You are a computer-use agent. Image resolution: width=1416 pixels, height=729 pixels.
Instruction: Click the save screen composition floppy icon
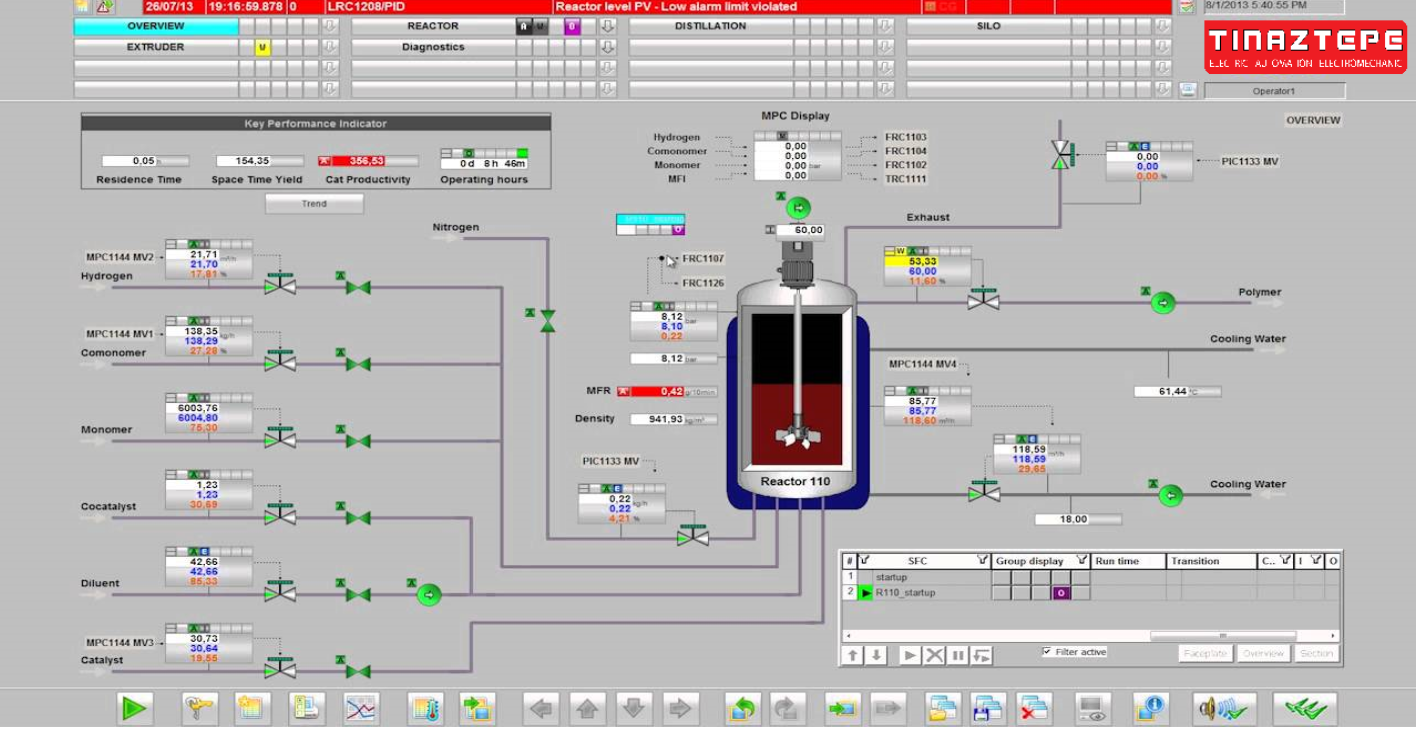(988, 709)
